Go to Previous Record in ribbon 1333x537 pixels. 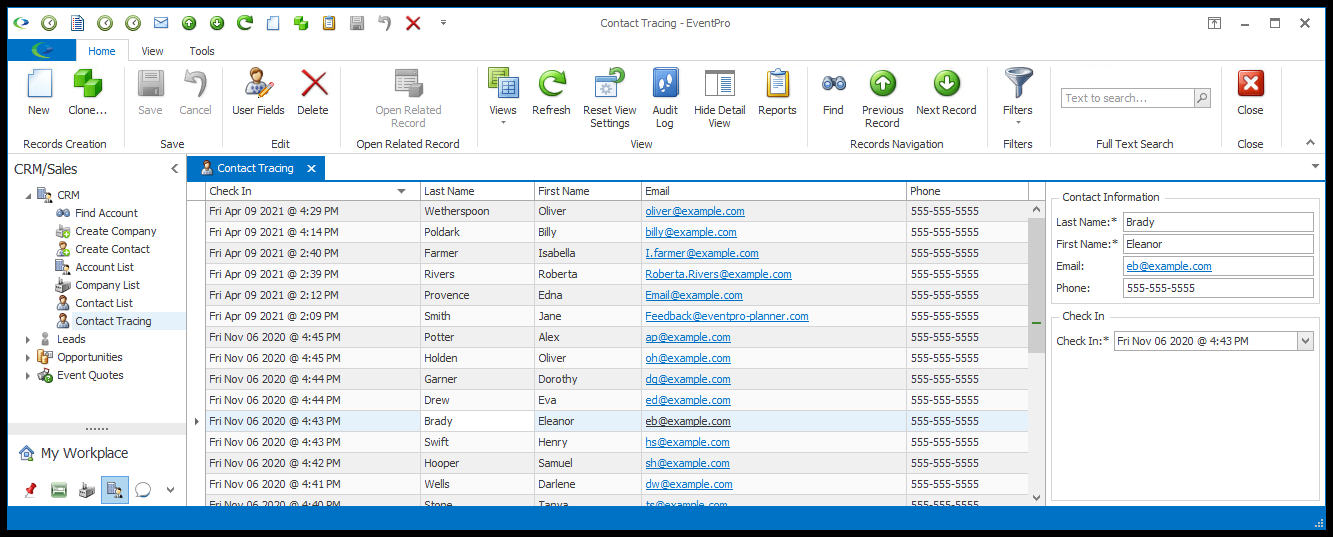pyautogui.click(x=882, y=99)
